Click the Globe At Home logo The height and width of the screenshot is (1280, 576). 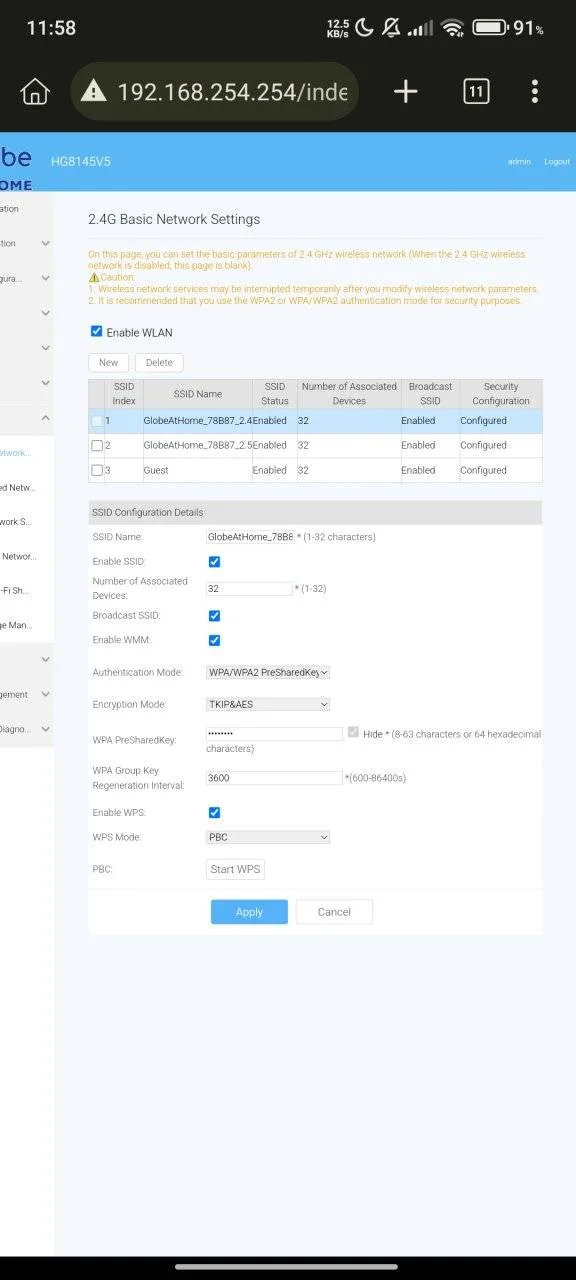click(x=16, y=167)
